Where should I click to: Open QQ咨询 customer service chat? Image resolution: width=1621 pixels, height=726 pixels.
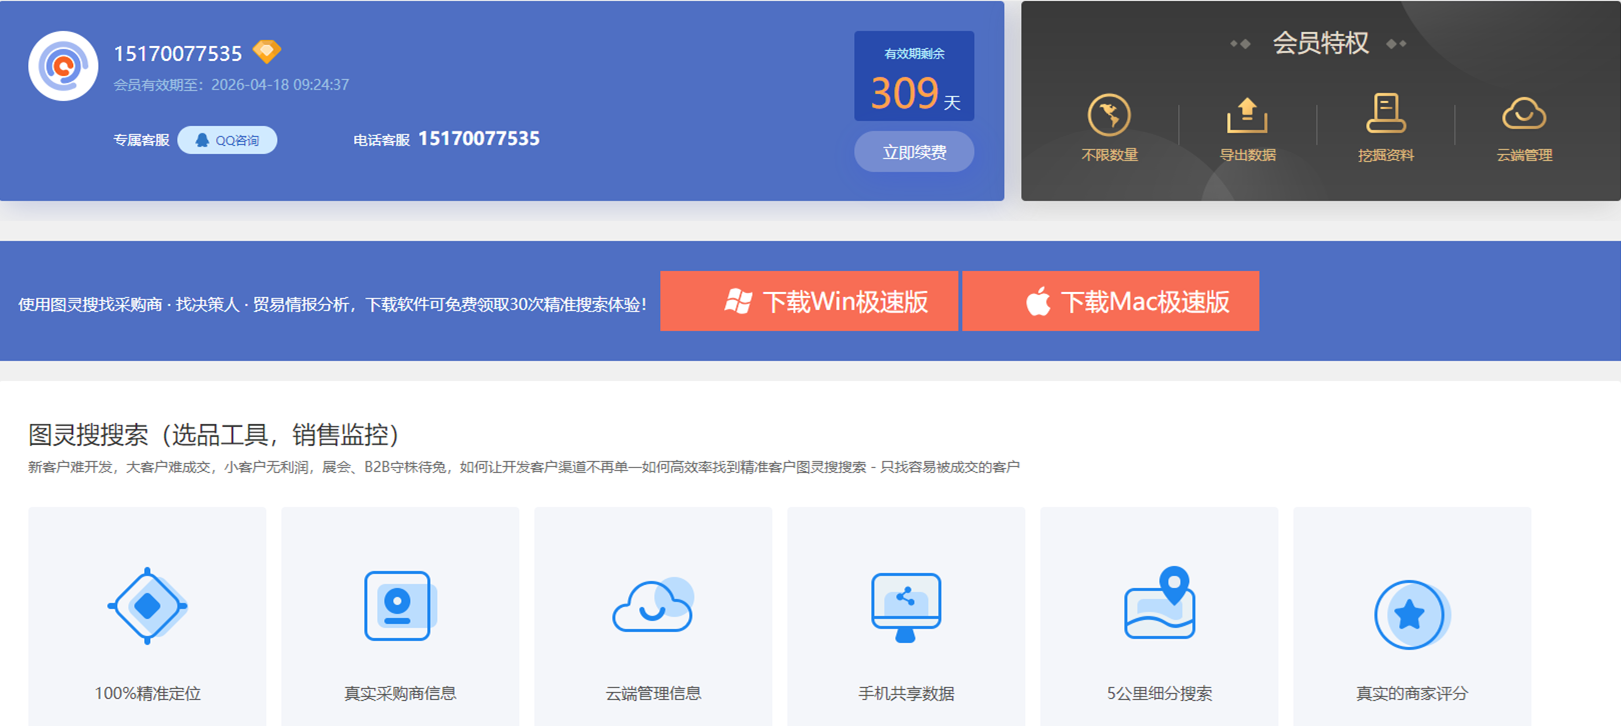pos(227,140)
